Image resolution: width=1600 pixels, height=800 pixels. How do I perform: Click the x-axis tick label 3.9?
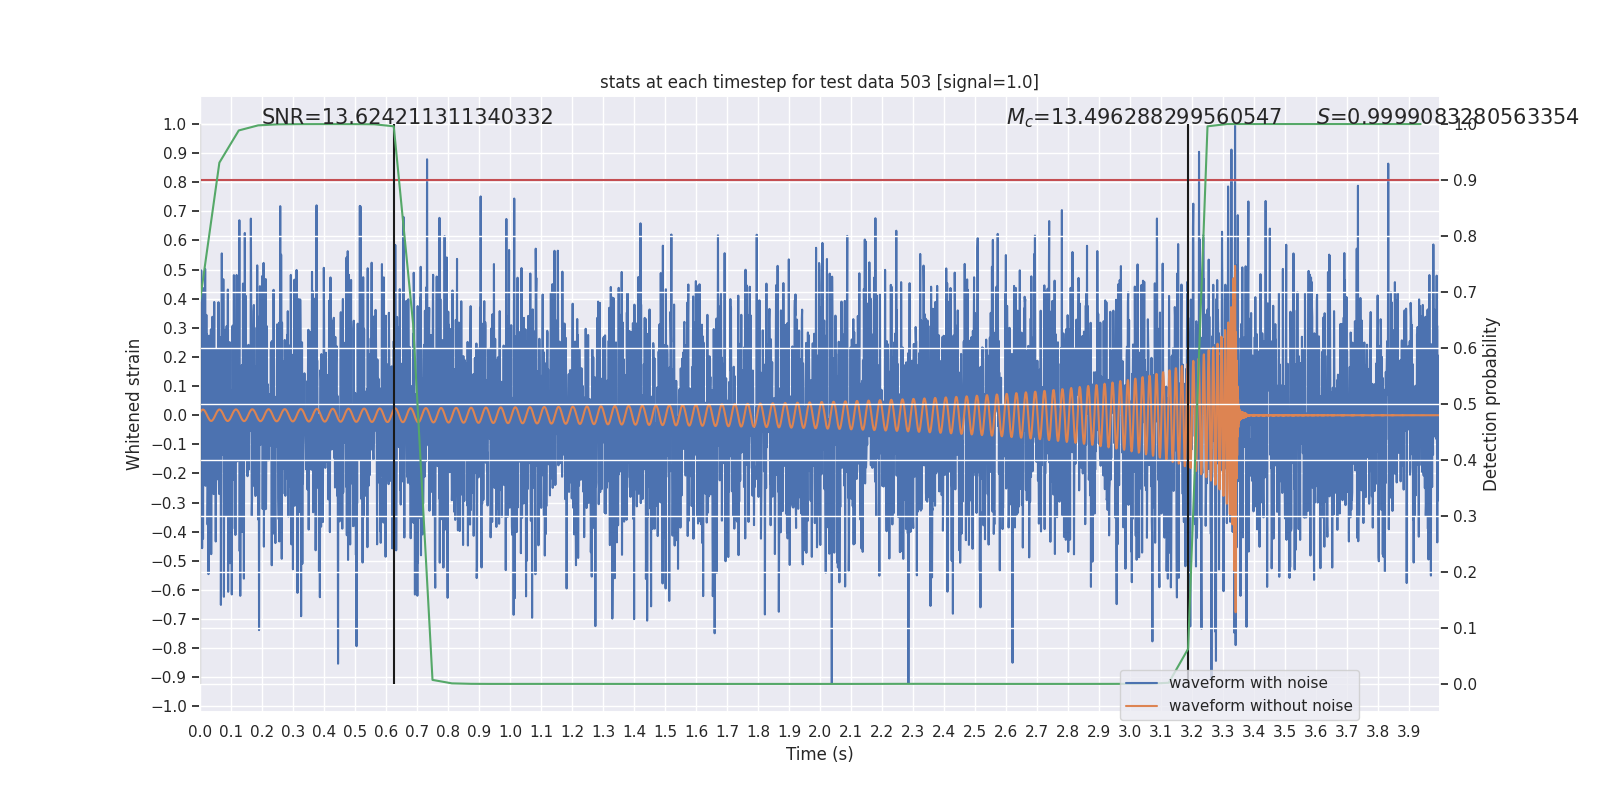1408,732
